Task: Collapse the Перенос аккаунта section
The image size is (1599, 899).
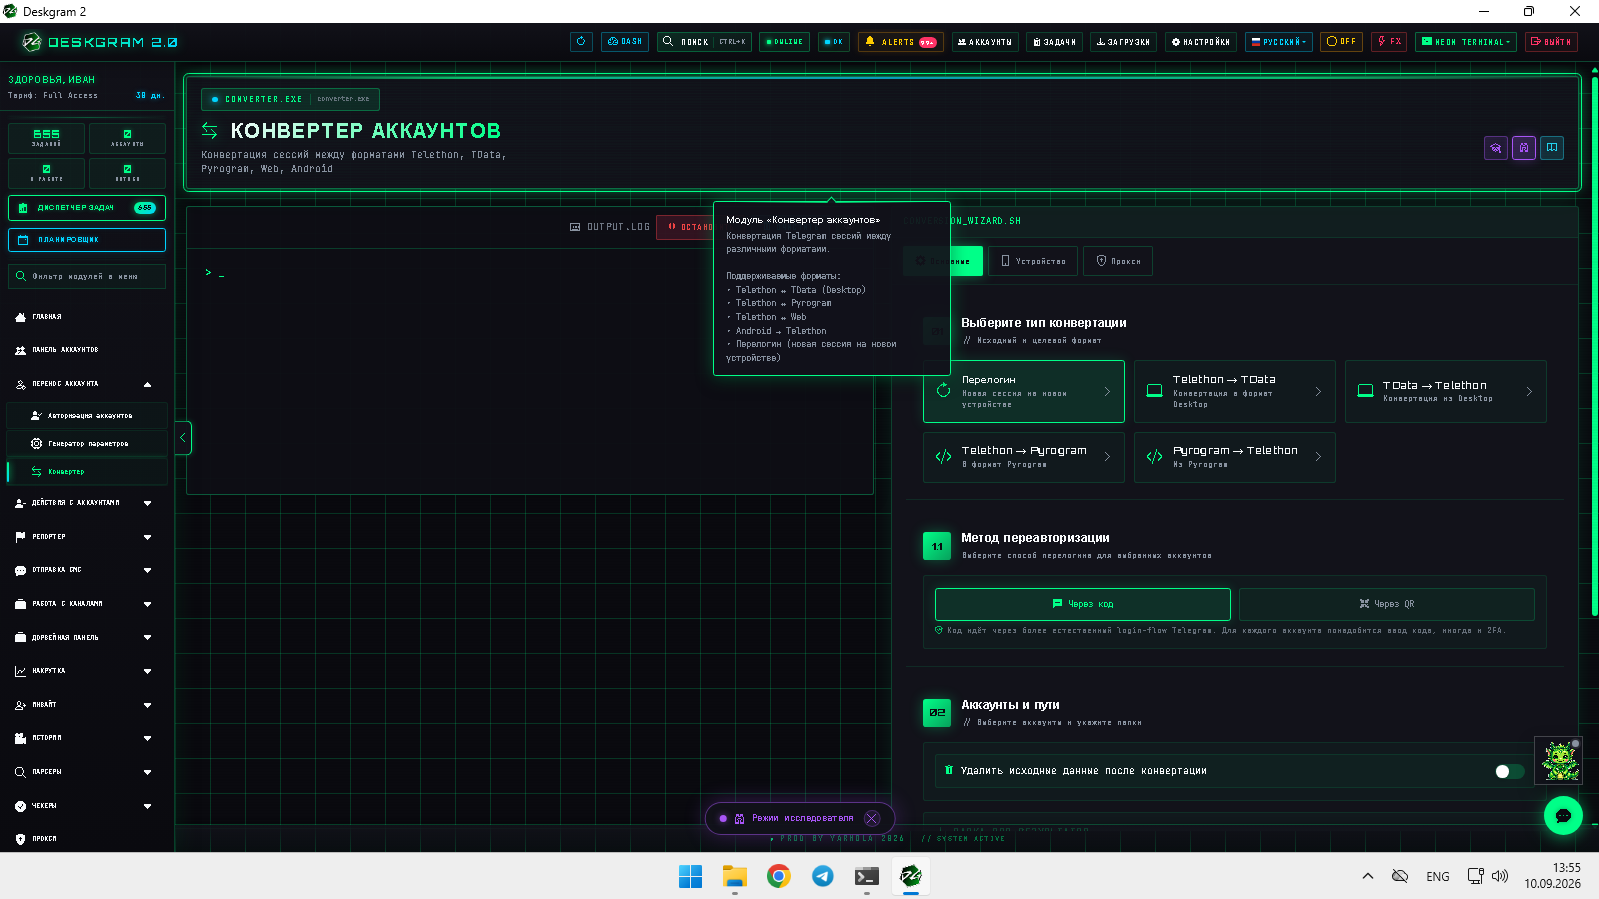Action: point(85,384)
